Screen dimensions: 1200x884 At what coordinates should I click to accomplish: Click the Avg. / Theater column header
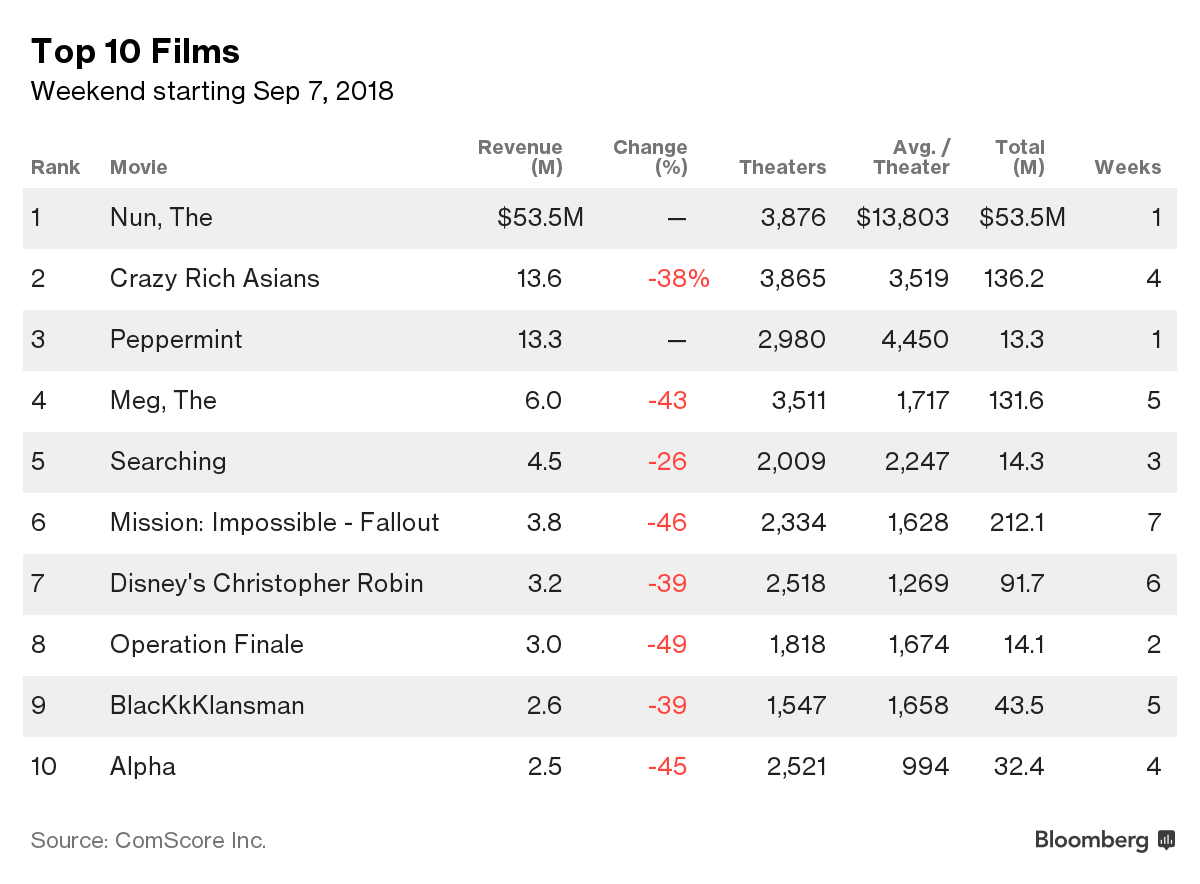click(910, 157)
